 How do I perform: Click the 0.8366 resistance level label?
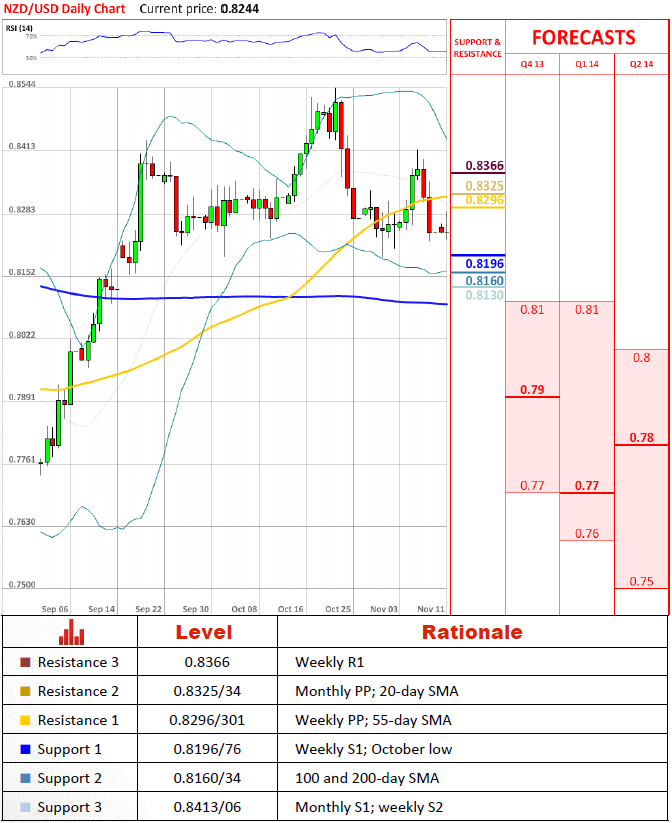click(x=485, y=165)
